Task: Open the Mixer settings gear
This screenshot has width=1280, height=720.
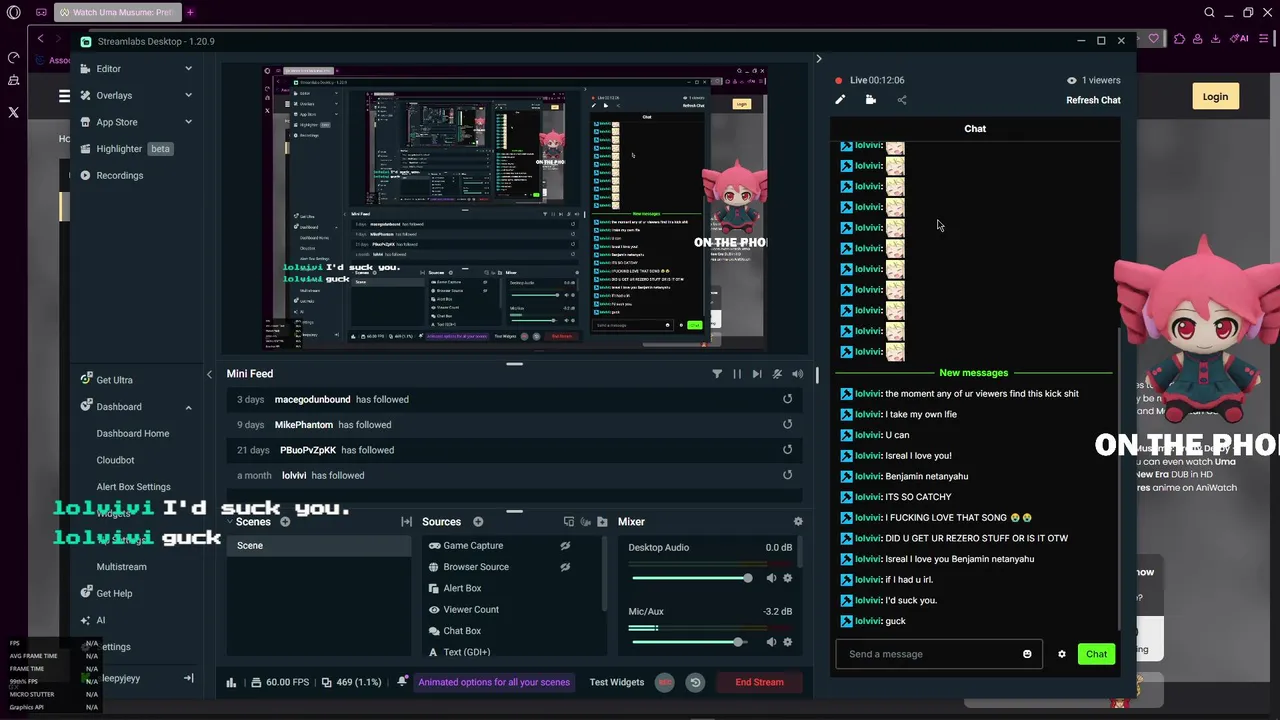Action: click(x=798, y=522)
